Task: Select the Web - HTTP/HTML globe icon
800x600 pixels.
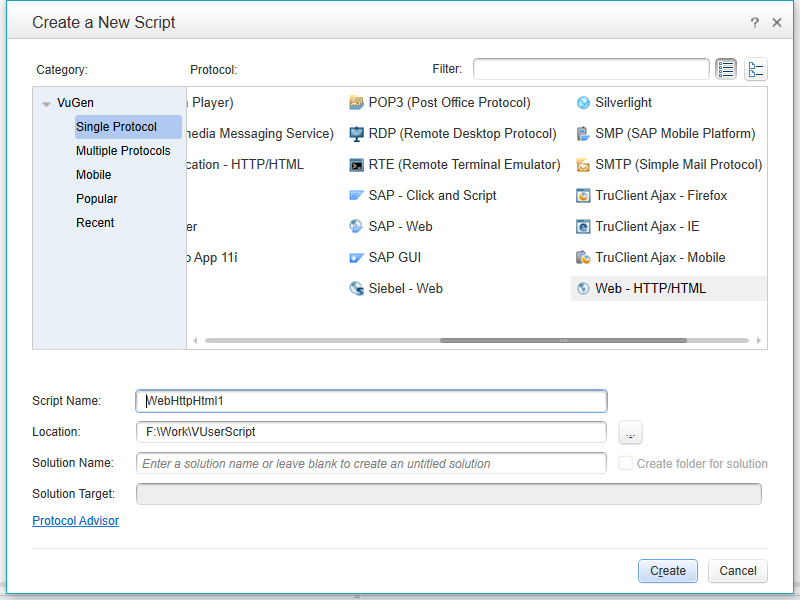Action: pos(583,289)
